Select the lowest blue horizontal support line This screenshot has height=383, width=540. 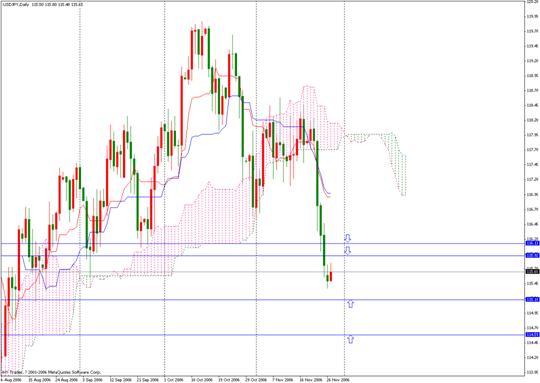[262, 335]
